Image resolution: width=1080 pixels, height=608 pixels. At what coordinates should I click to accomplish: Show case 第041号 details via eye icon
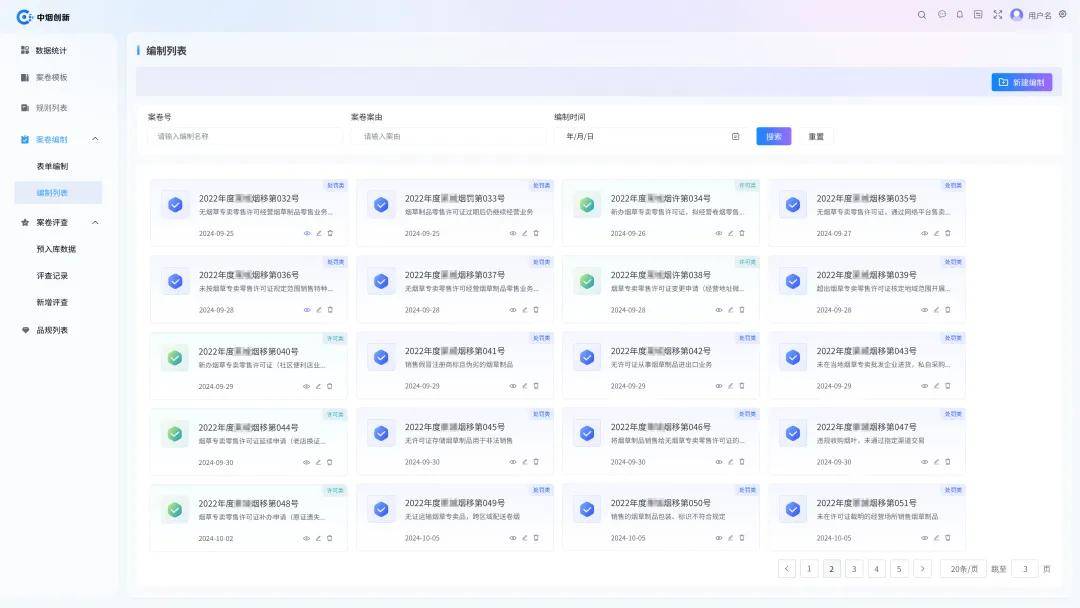513,386
